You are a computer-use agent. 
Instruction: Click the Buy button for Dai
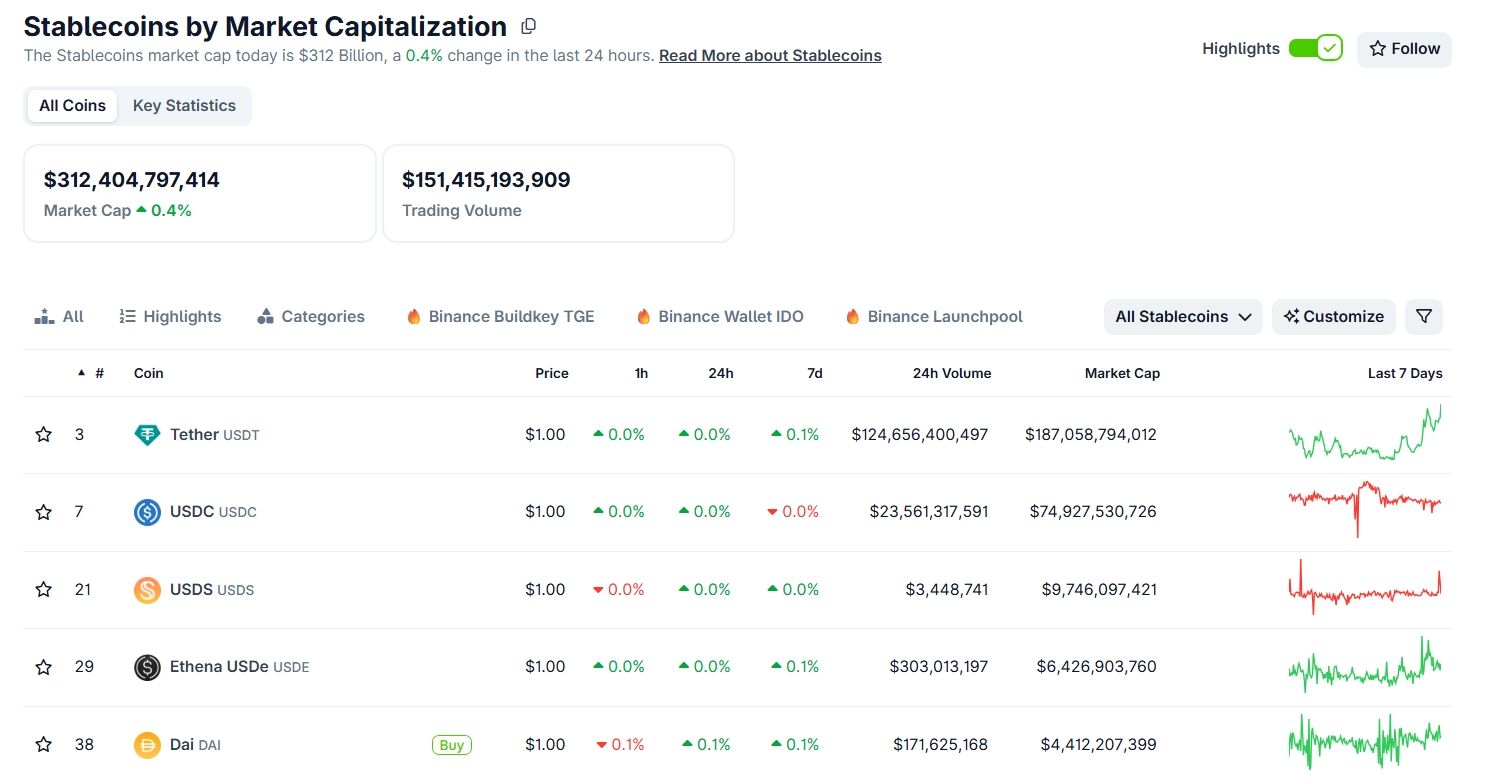pos(451,744)
